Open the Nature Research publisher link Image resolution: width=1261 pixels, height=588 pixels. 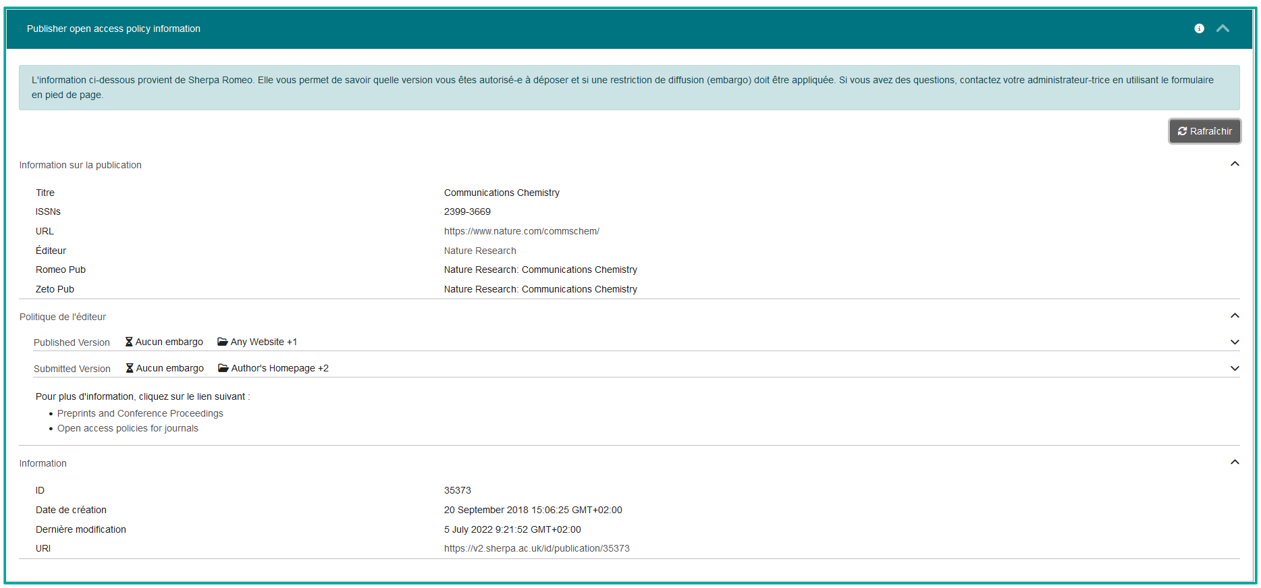(x=480, y=251)
